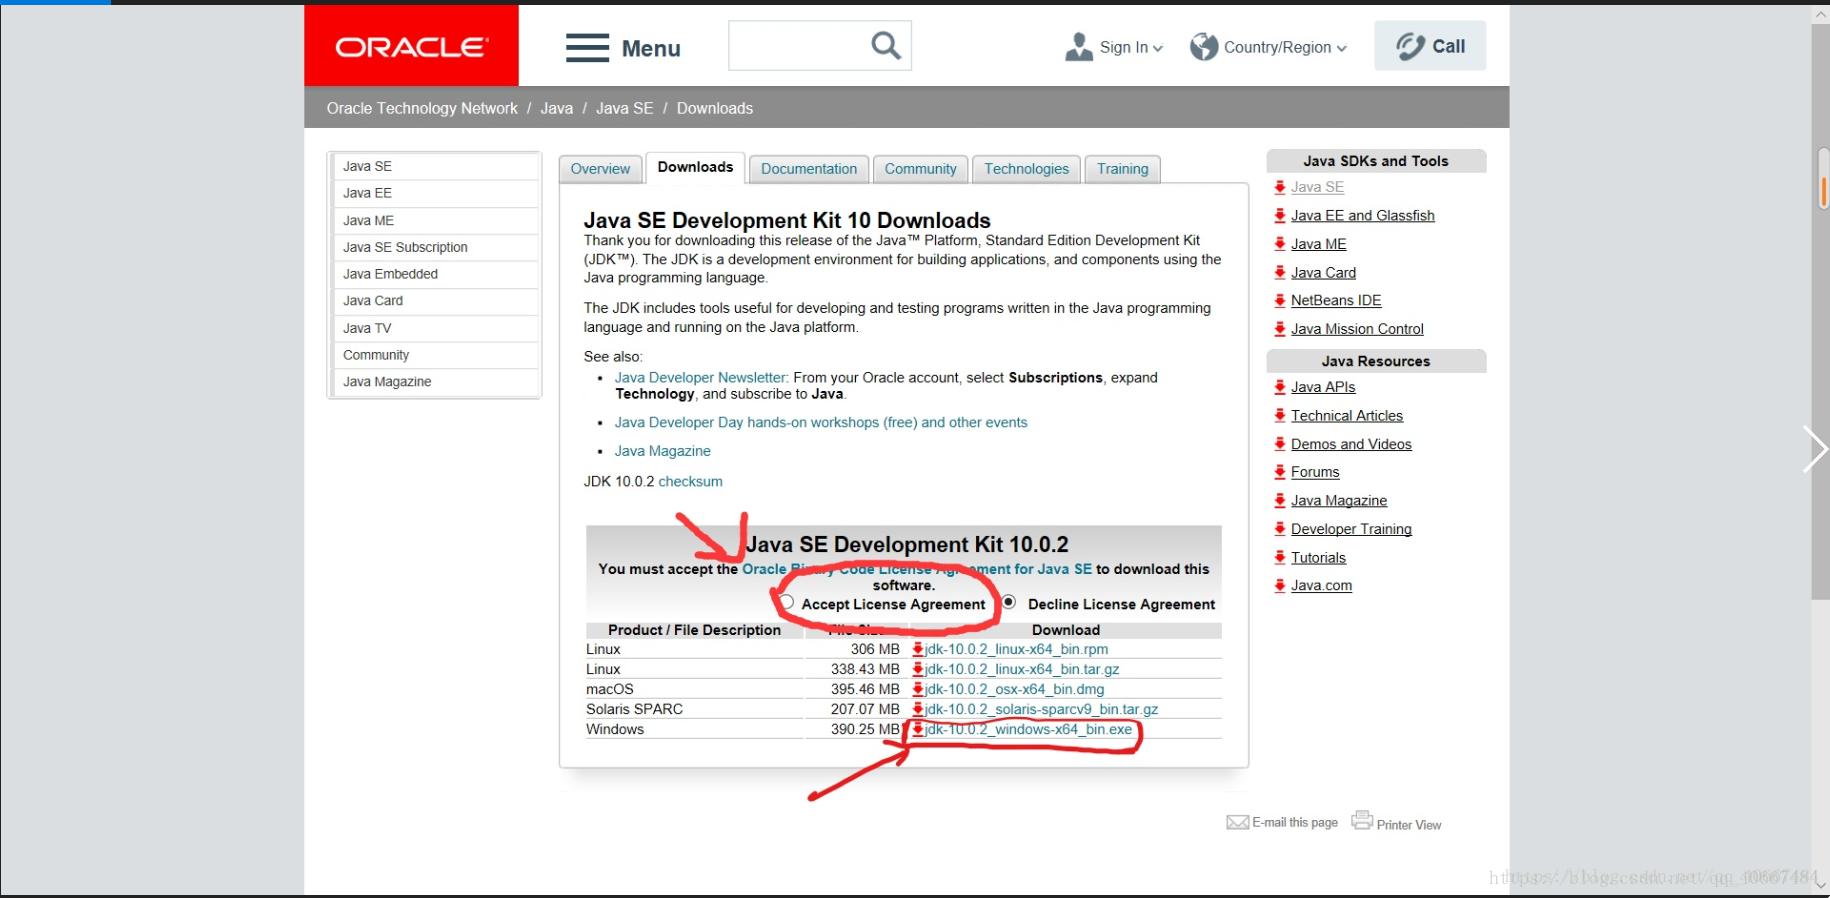Click the Sign In user icon
Screen dimensions: 1830x898
pyautogui.click(x=1079, y=46)
